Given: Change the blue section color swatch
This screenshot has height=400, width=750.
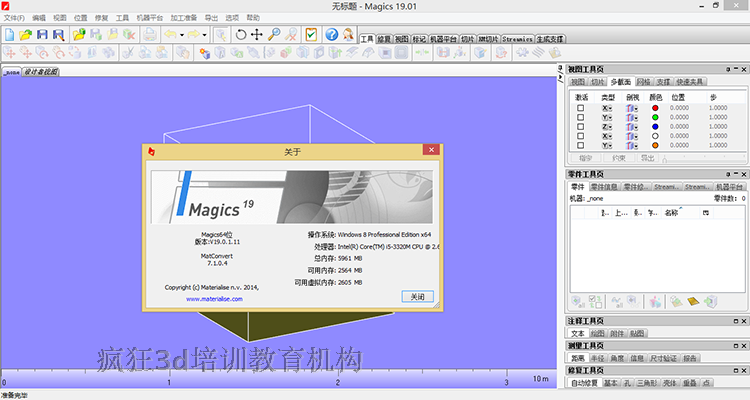Looking at the screenshot, I should (x=655, y=127).
